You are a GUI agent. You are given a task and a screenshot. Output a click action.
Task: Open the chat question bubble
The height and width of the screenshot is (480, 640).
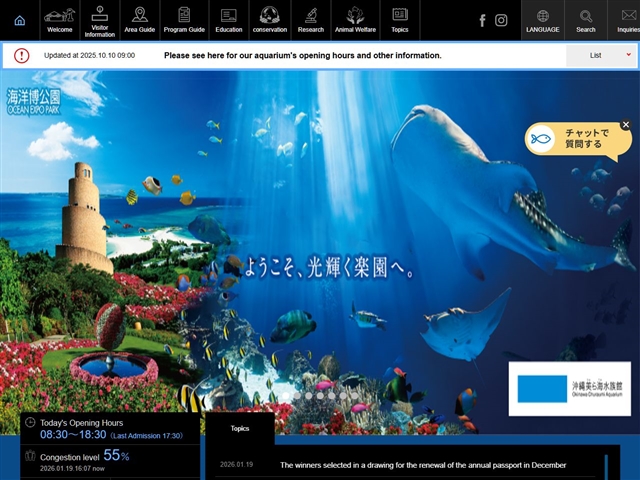coord(578,139)
